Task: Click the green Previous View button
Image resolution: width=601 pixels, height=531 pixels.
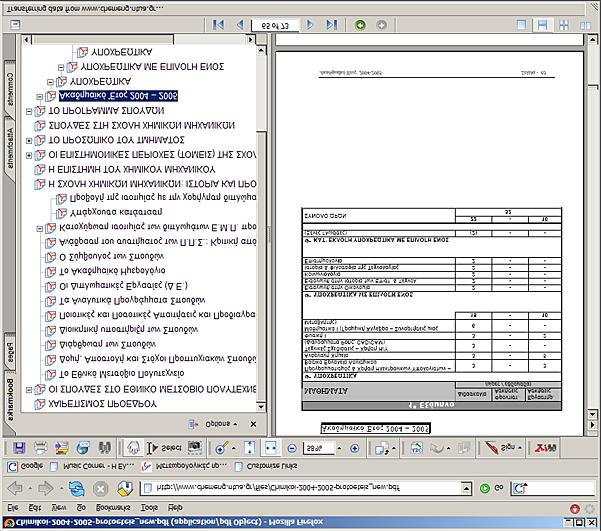Action: click(360, 25)
